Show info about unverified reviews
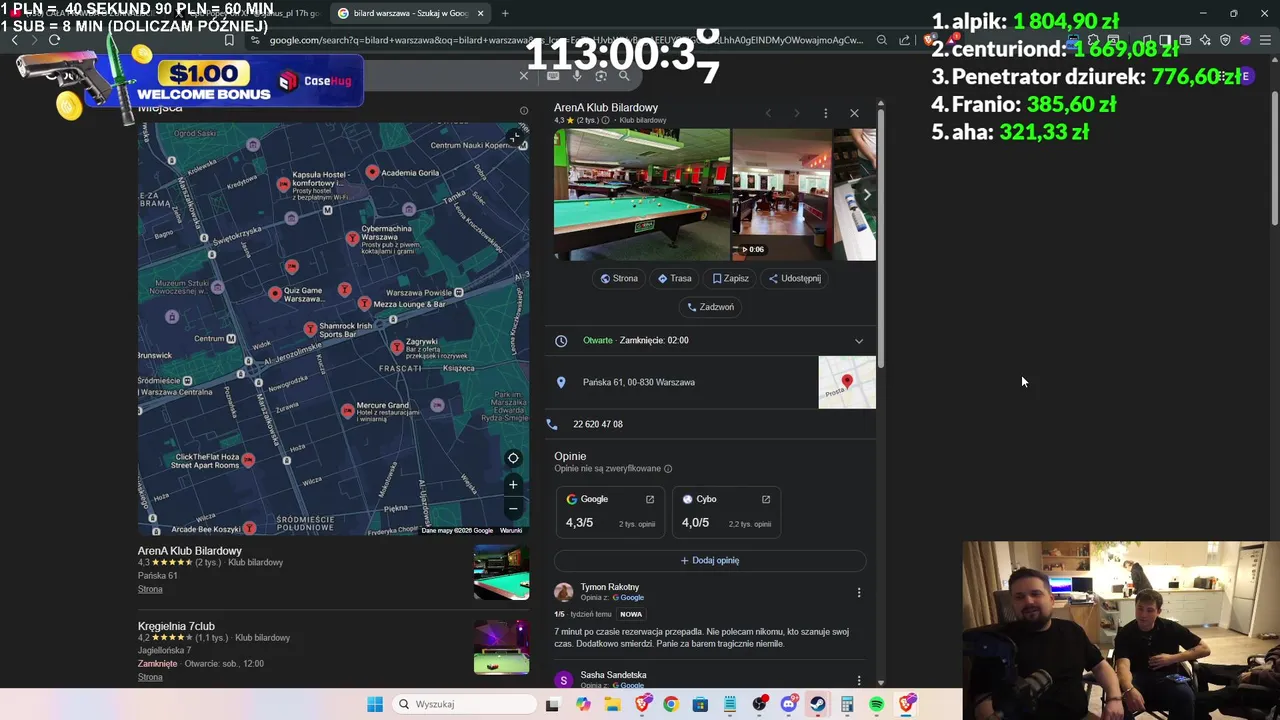Viewport: 1280px width, 720px height. 668,469
